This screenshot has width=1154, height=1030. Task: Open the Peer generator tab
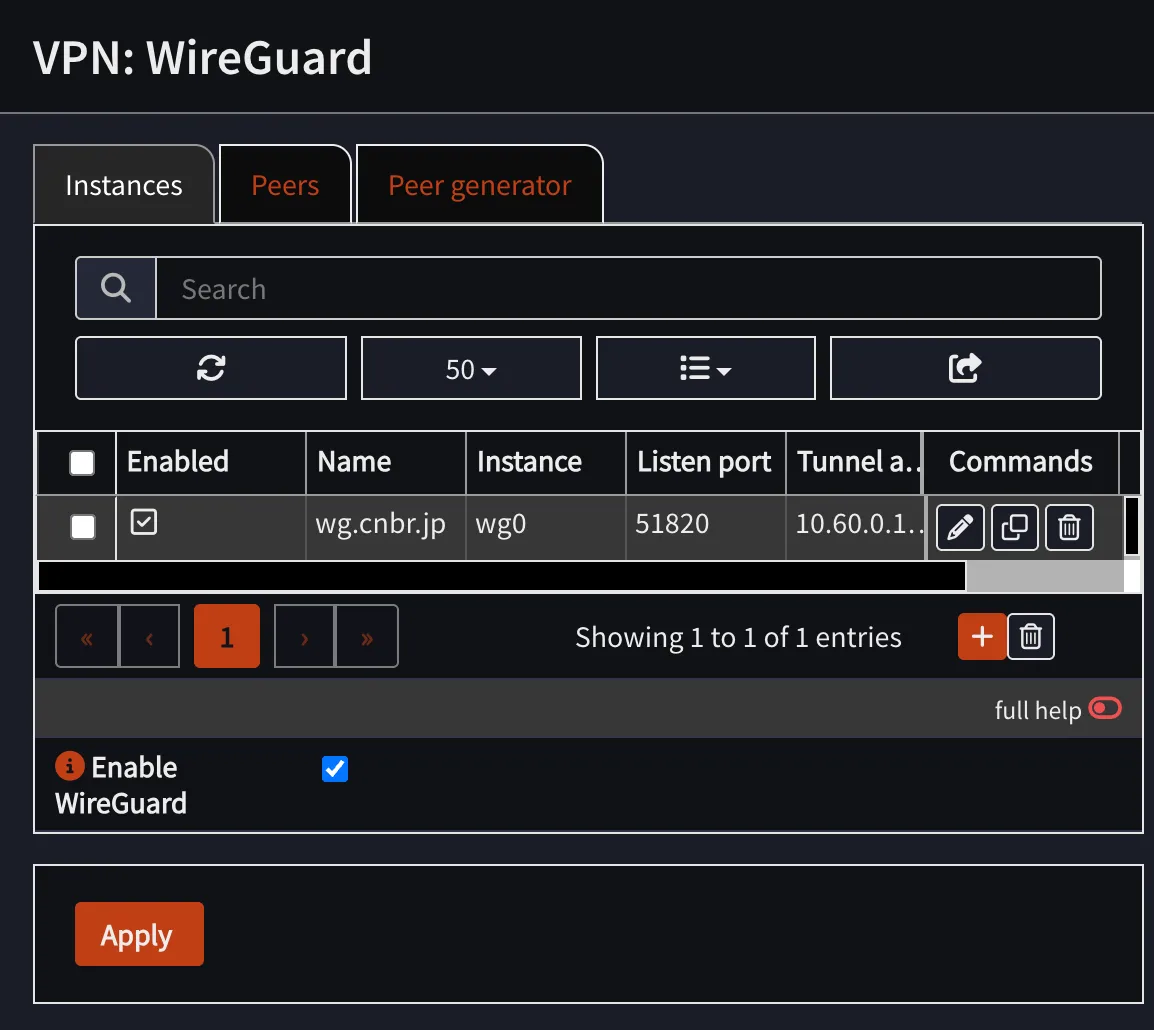479,184
